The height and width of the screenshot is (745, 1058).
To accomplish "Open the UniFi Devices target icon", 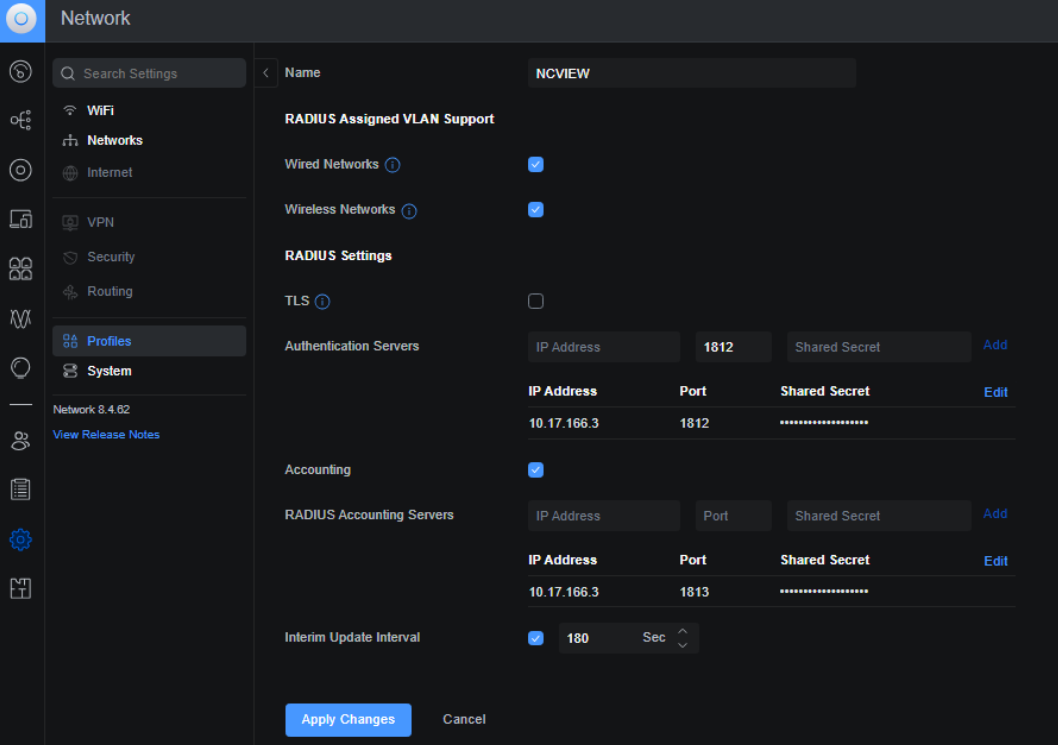I will click(20, 170).
